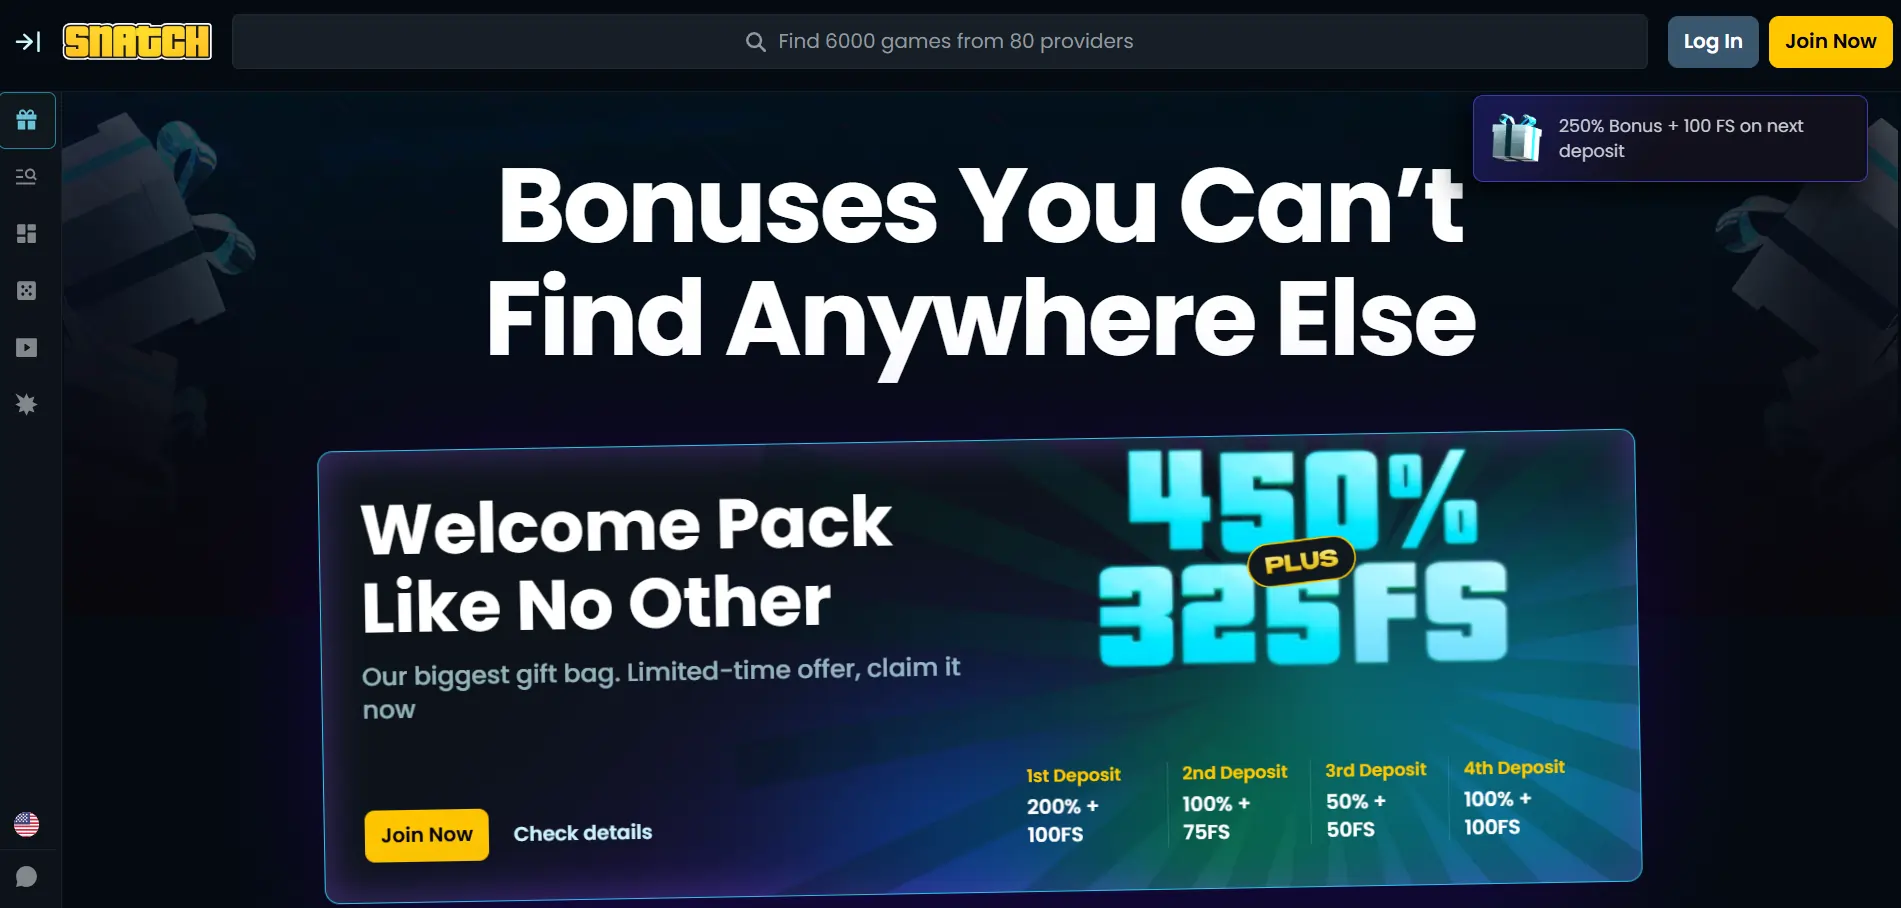This screenshot has width=1901, height=908.
Task: Click Join Now in Welcome Pack banner
Action: (427, 835)
